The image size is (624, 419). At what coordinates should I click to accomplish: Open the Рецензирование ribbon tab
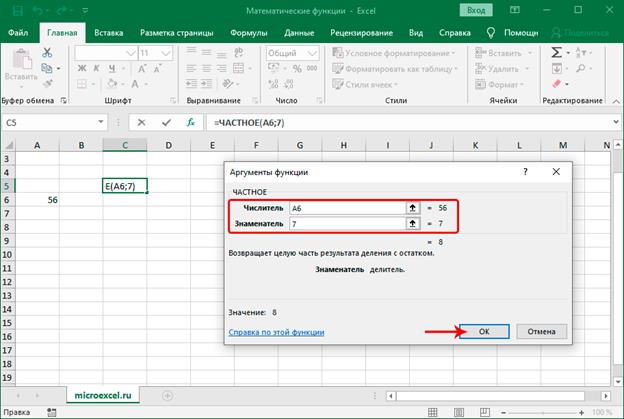tap(361, 33)
